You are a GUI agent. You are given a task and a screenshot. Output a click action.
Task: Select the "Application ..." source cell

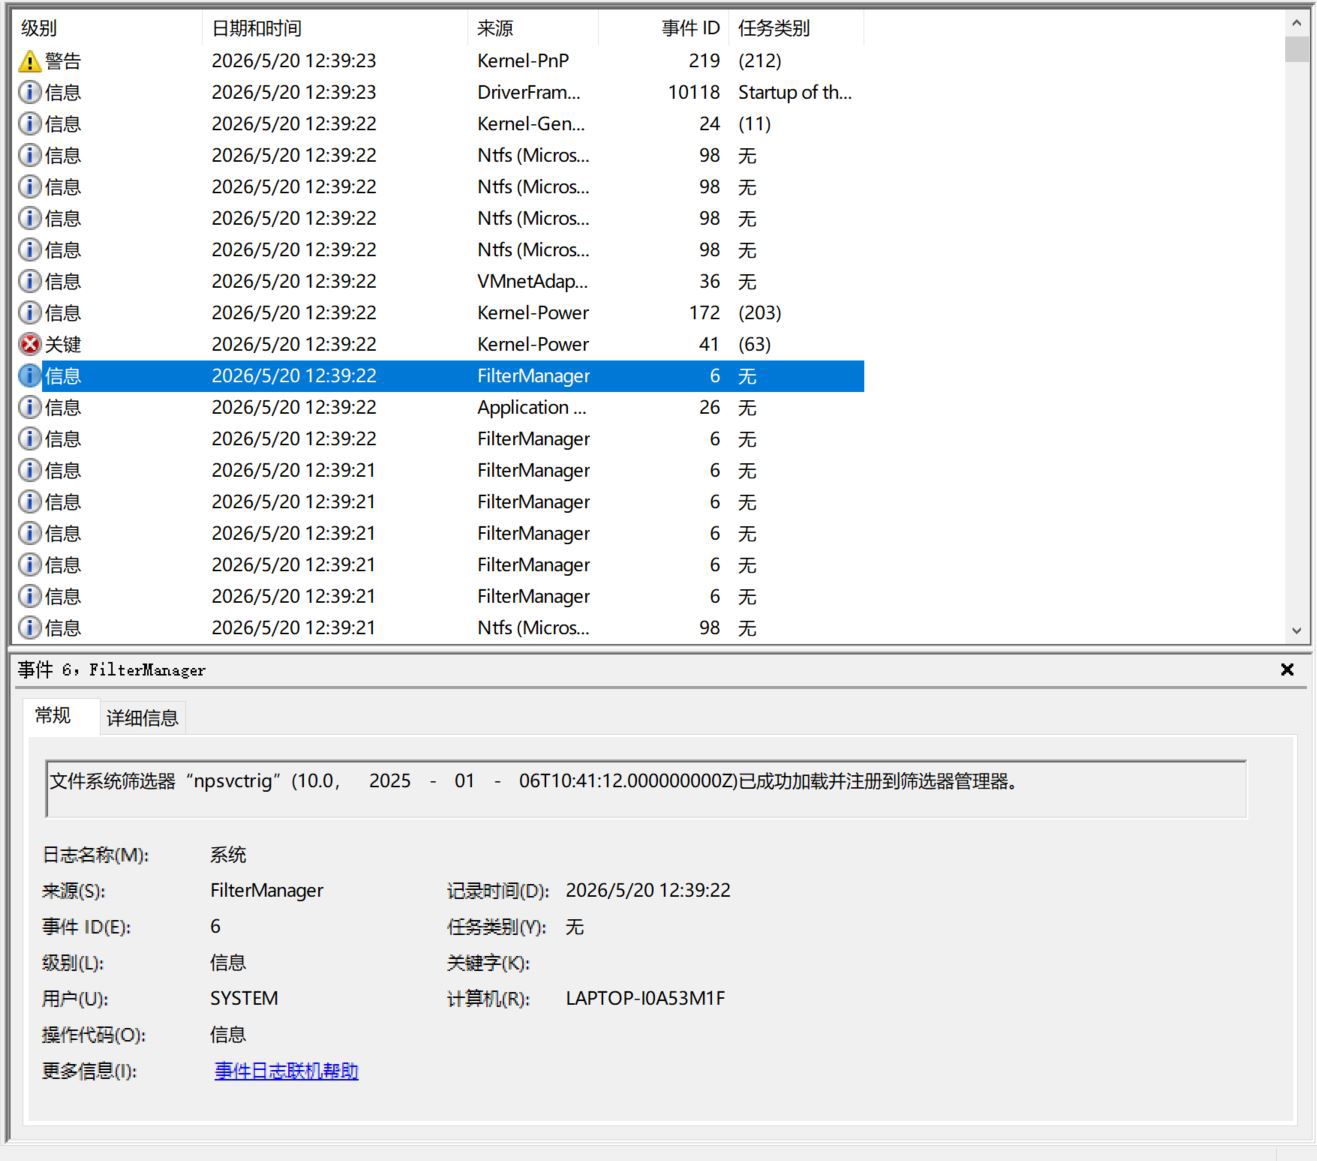pos(532,407)
